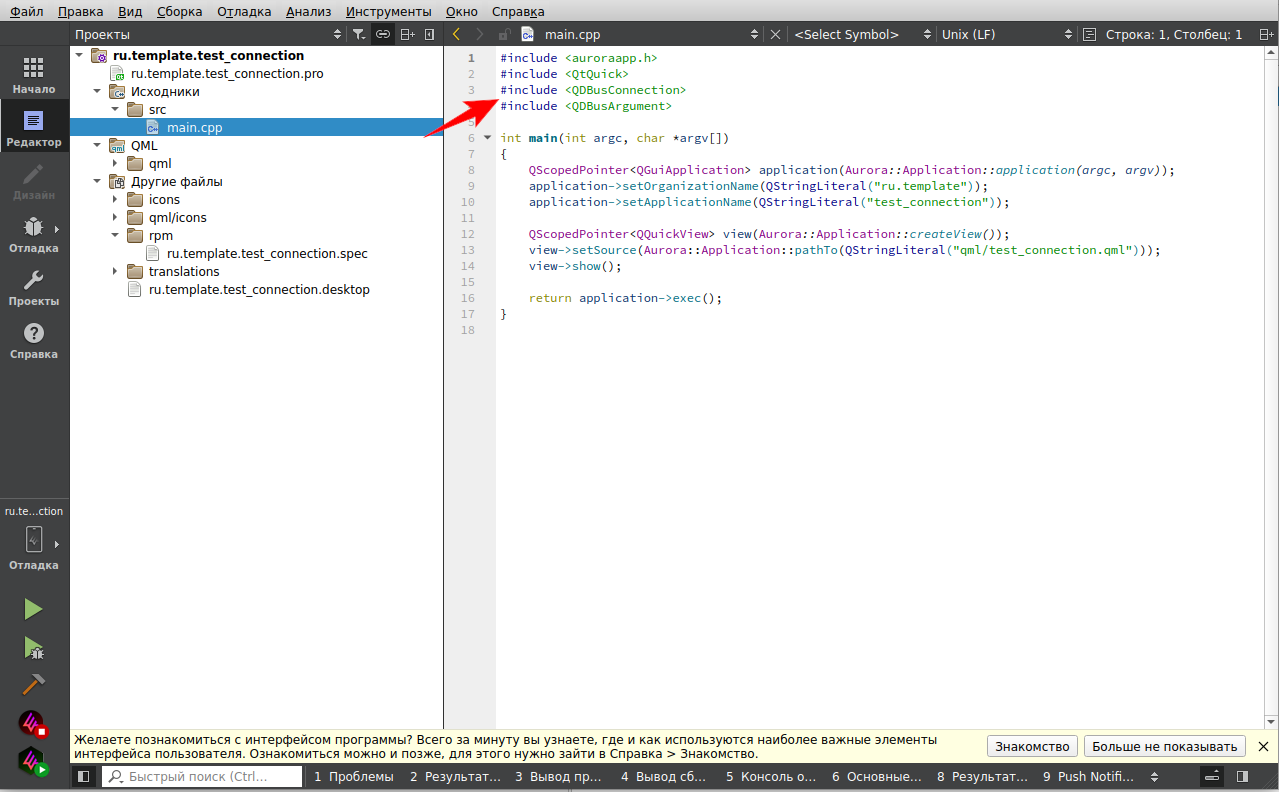The height and width of the screenshot is (792, 1279).
Task: Toggle the right sidebar button in status bar
Action: pyautogui.click(x=1242, y=776)
